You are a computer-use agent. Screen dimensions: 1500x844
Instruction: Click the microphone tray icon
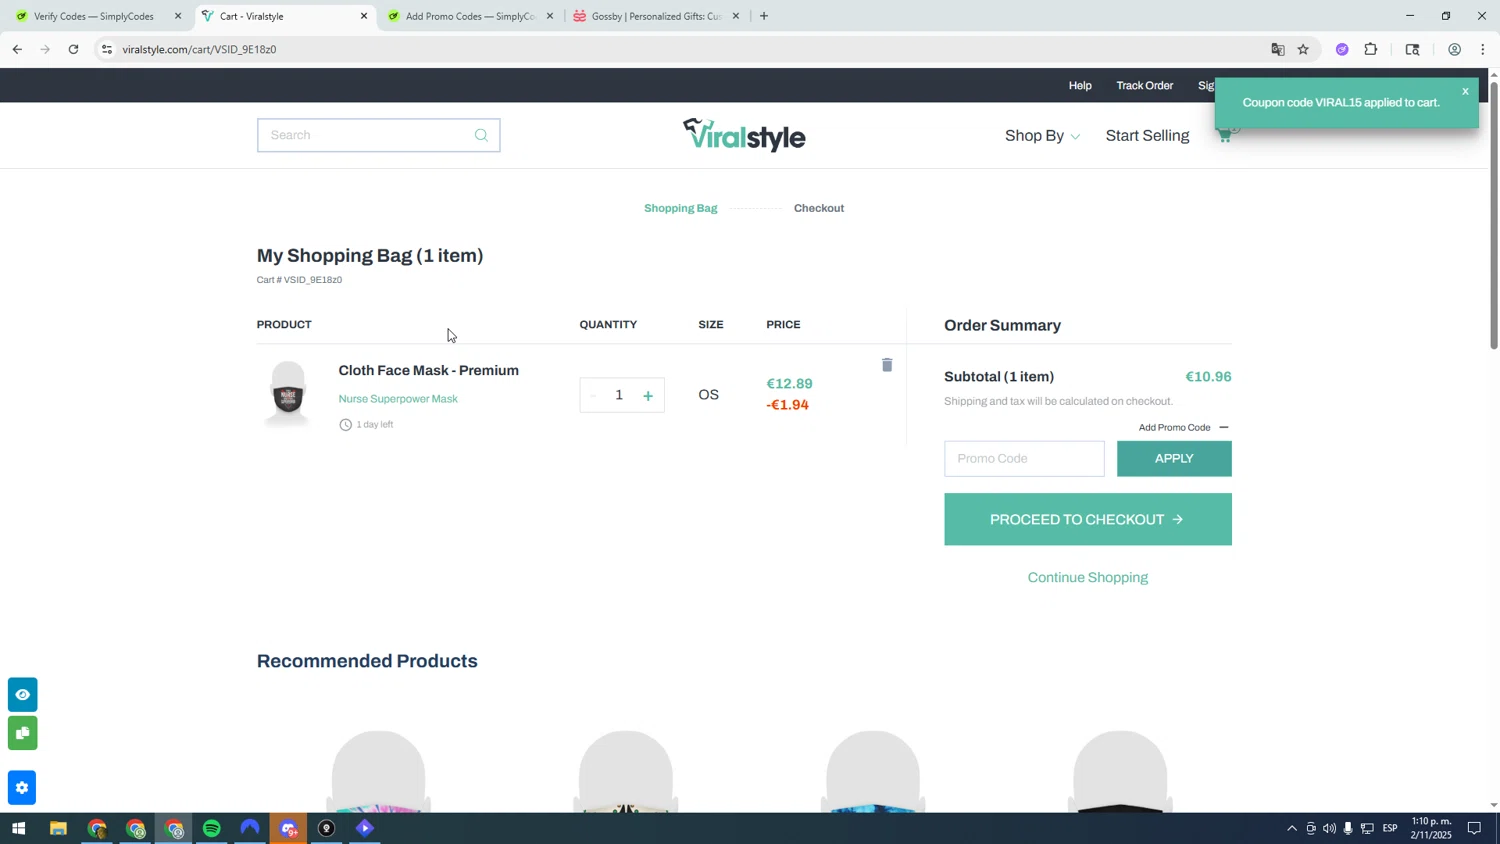[1348, 829]
